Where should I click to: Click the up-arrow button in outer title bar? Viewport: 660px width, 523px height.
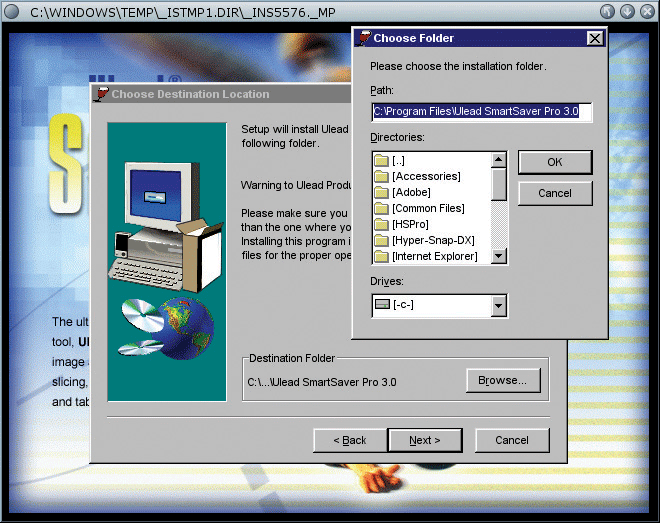click(x=607, y=11)
